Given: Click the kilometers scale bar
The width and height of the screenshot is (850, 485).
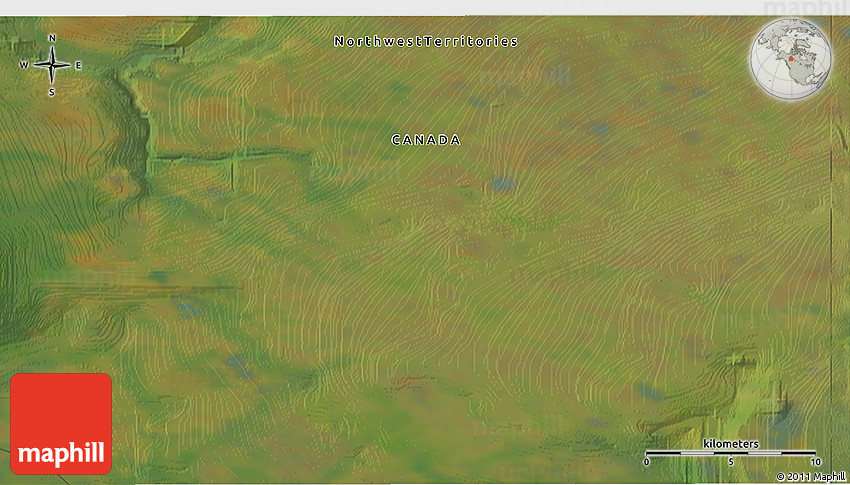Looking at the screenshot, I should [x=731, y=452].
